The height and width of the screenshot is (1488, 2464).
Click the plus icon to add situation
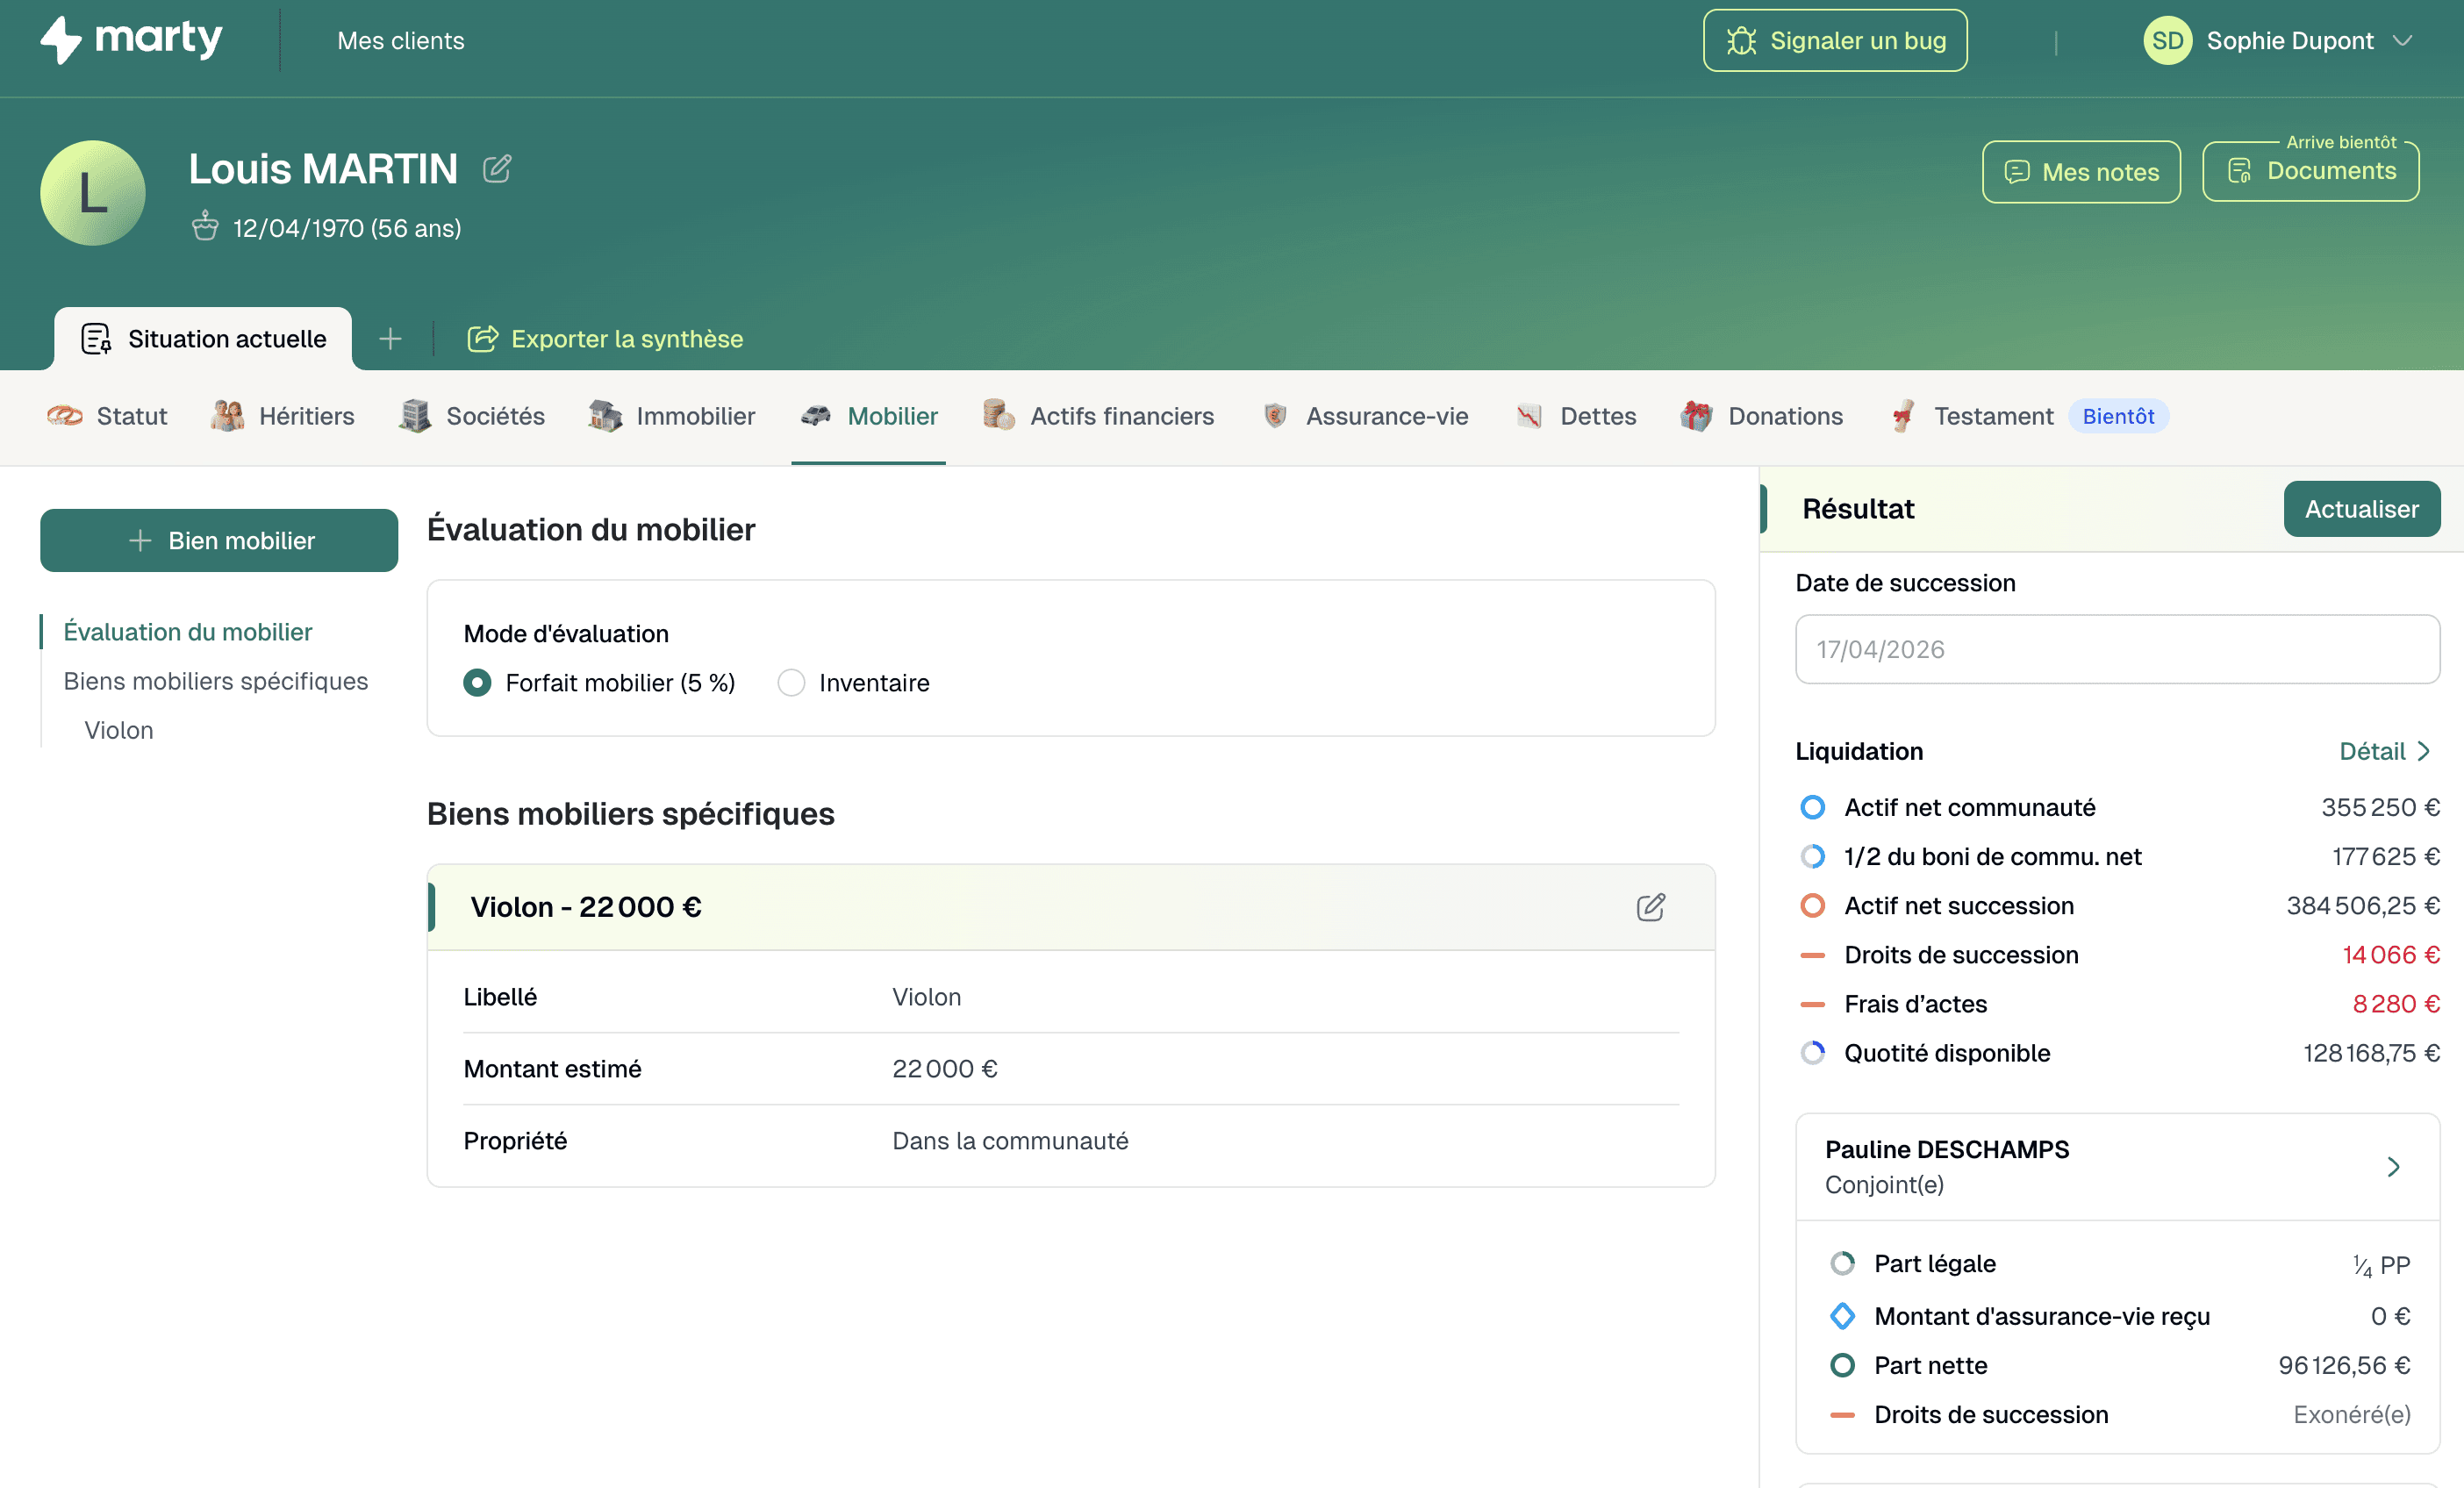click(x=390, y=339)
